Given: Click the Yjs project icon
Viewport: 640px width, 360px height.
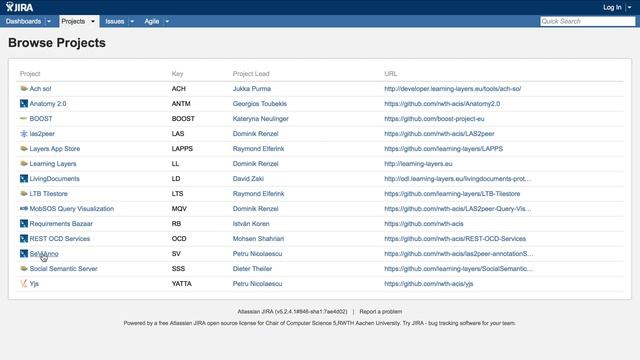Looking at the screenshot, I should [24, 284].
